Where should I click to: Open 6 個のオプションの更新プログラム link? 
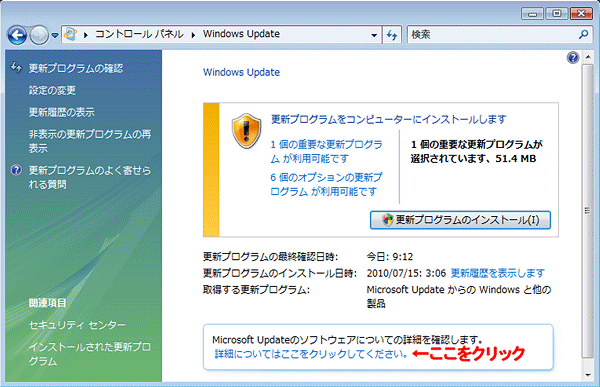click(326, 184)
